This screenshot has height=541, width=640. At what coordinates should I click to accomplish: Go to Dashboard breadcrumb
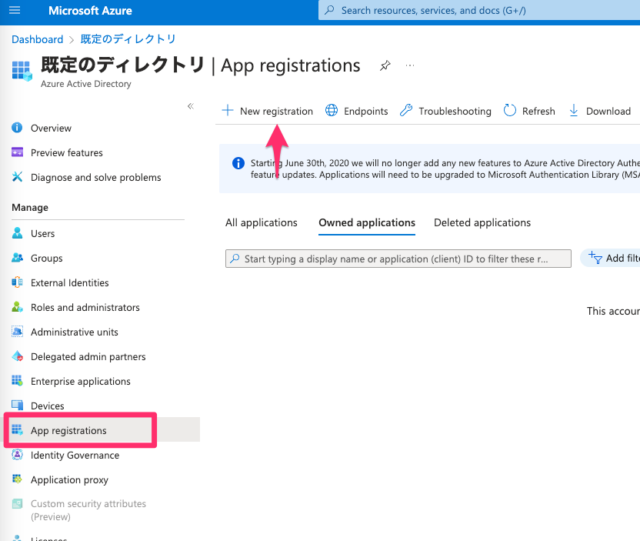click(x=38, y=39)
